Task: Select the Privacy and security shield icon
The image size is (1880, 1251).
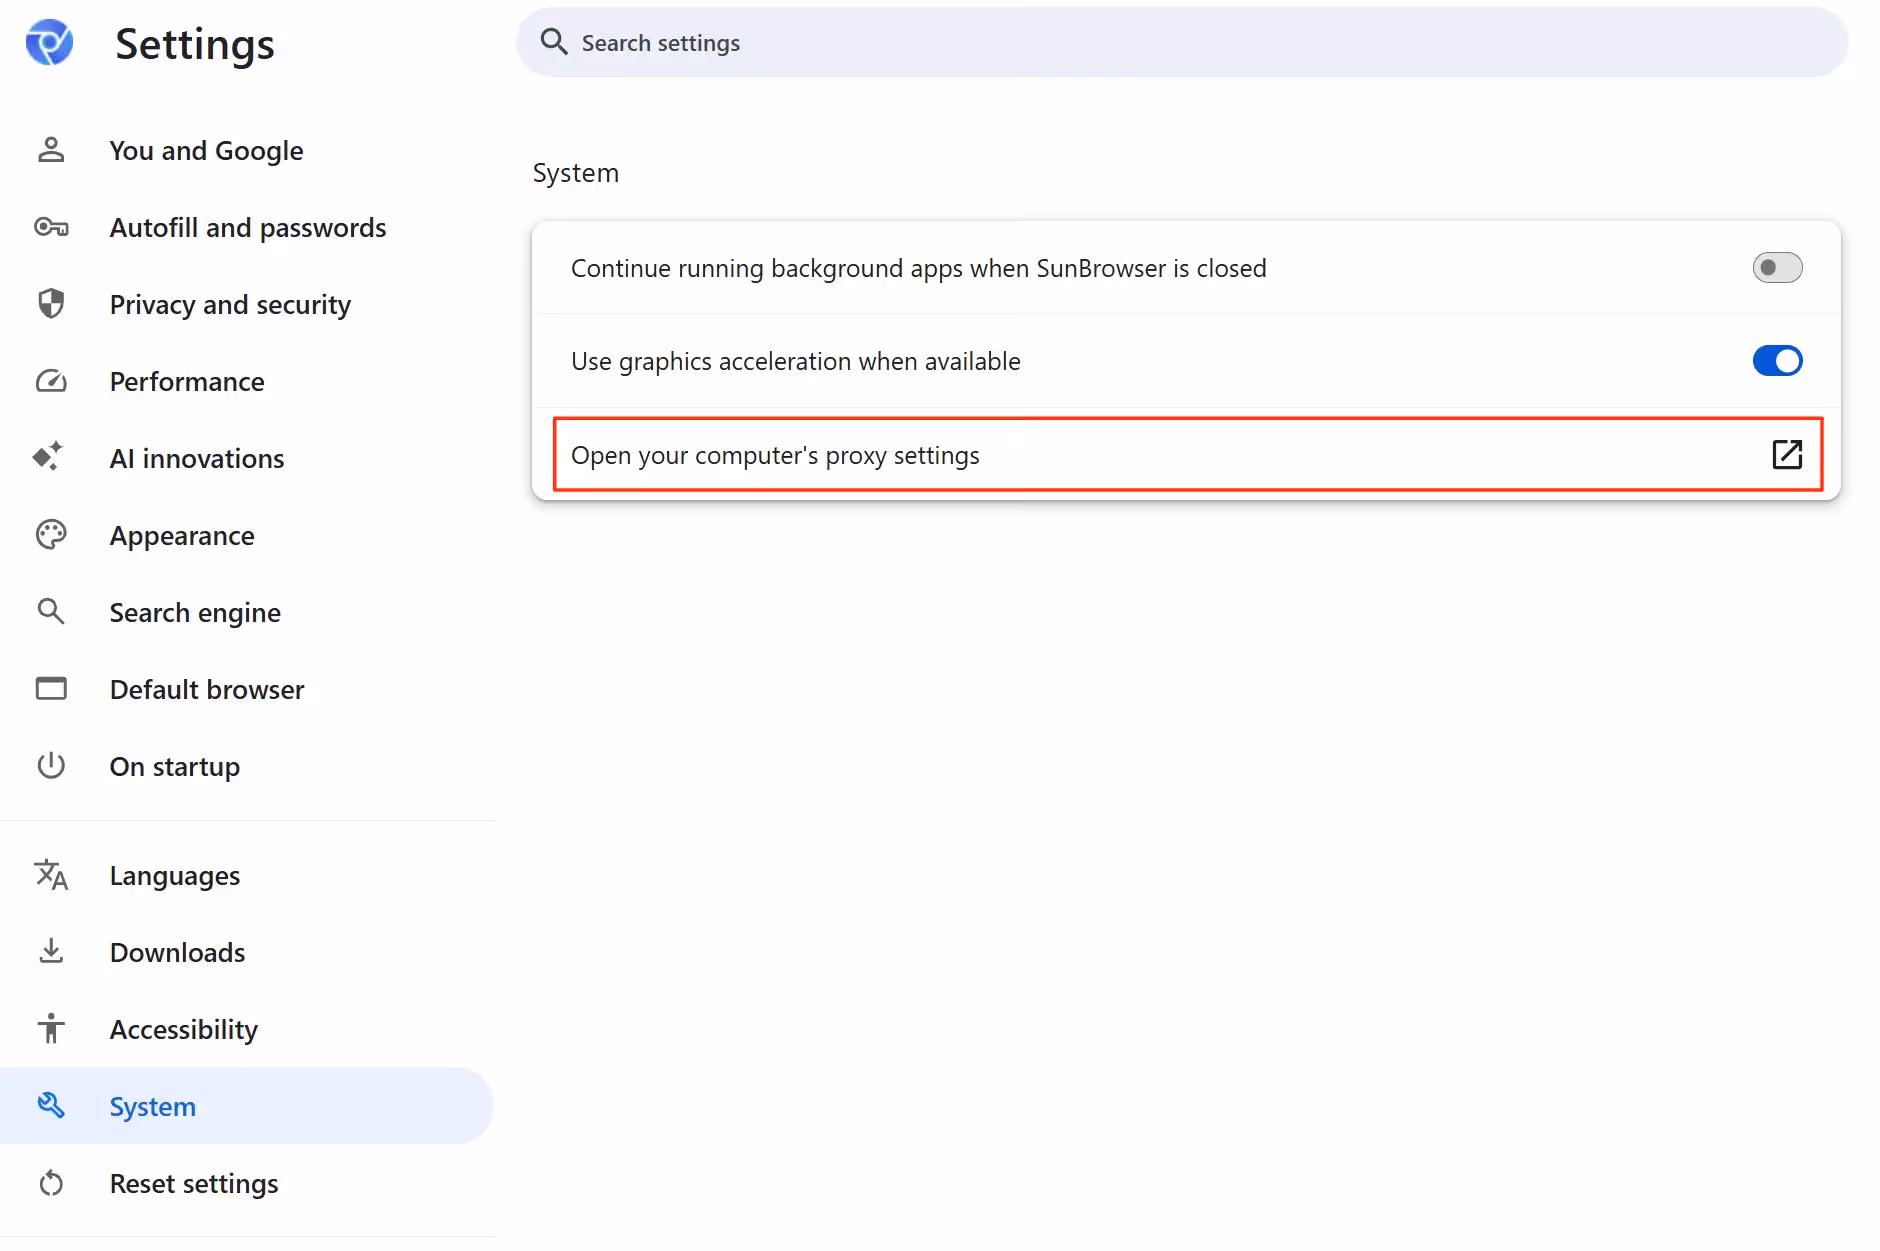Action: [50, 304]
